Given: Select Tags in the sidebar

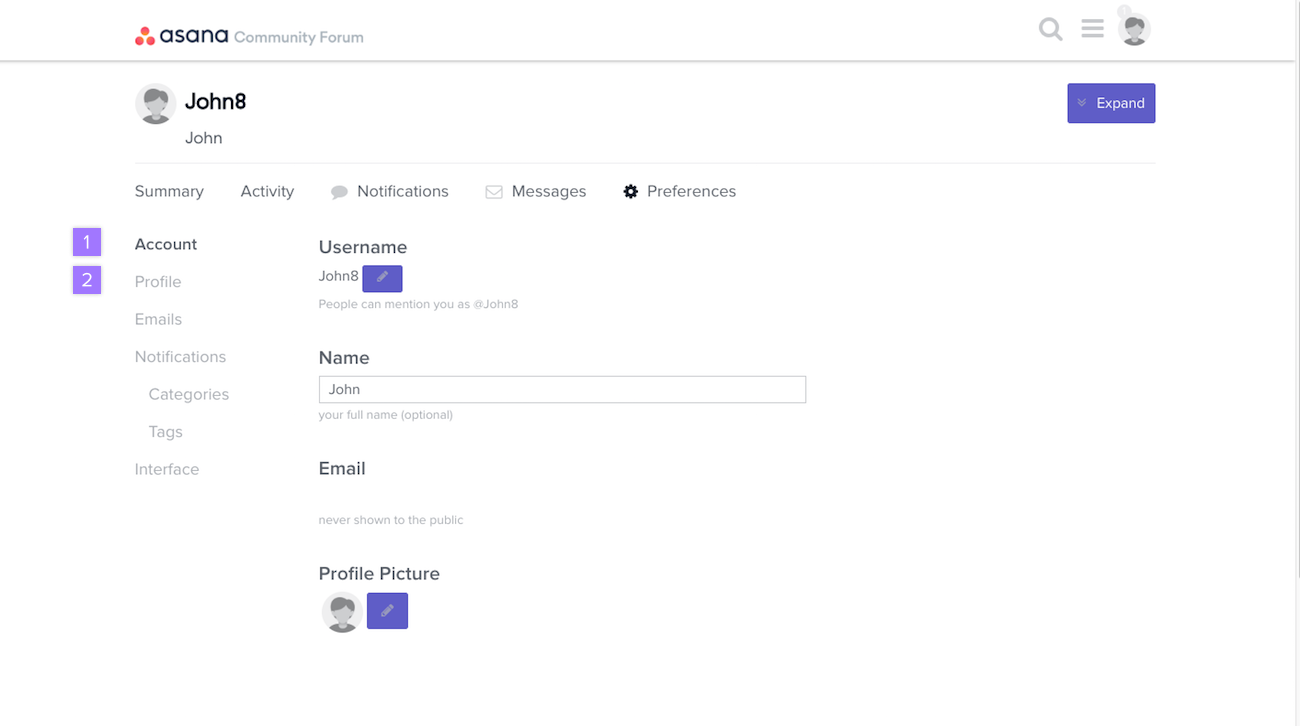Looking at the screenshot, I should pyautogui.click(x=165, y=432).
